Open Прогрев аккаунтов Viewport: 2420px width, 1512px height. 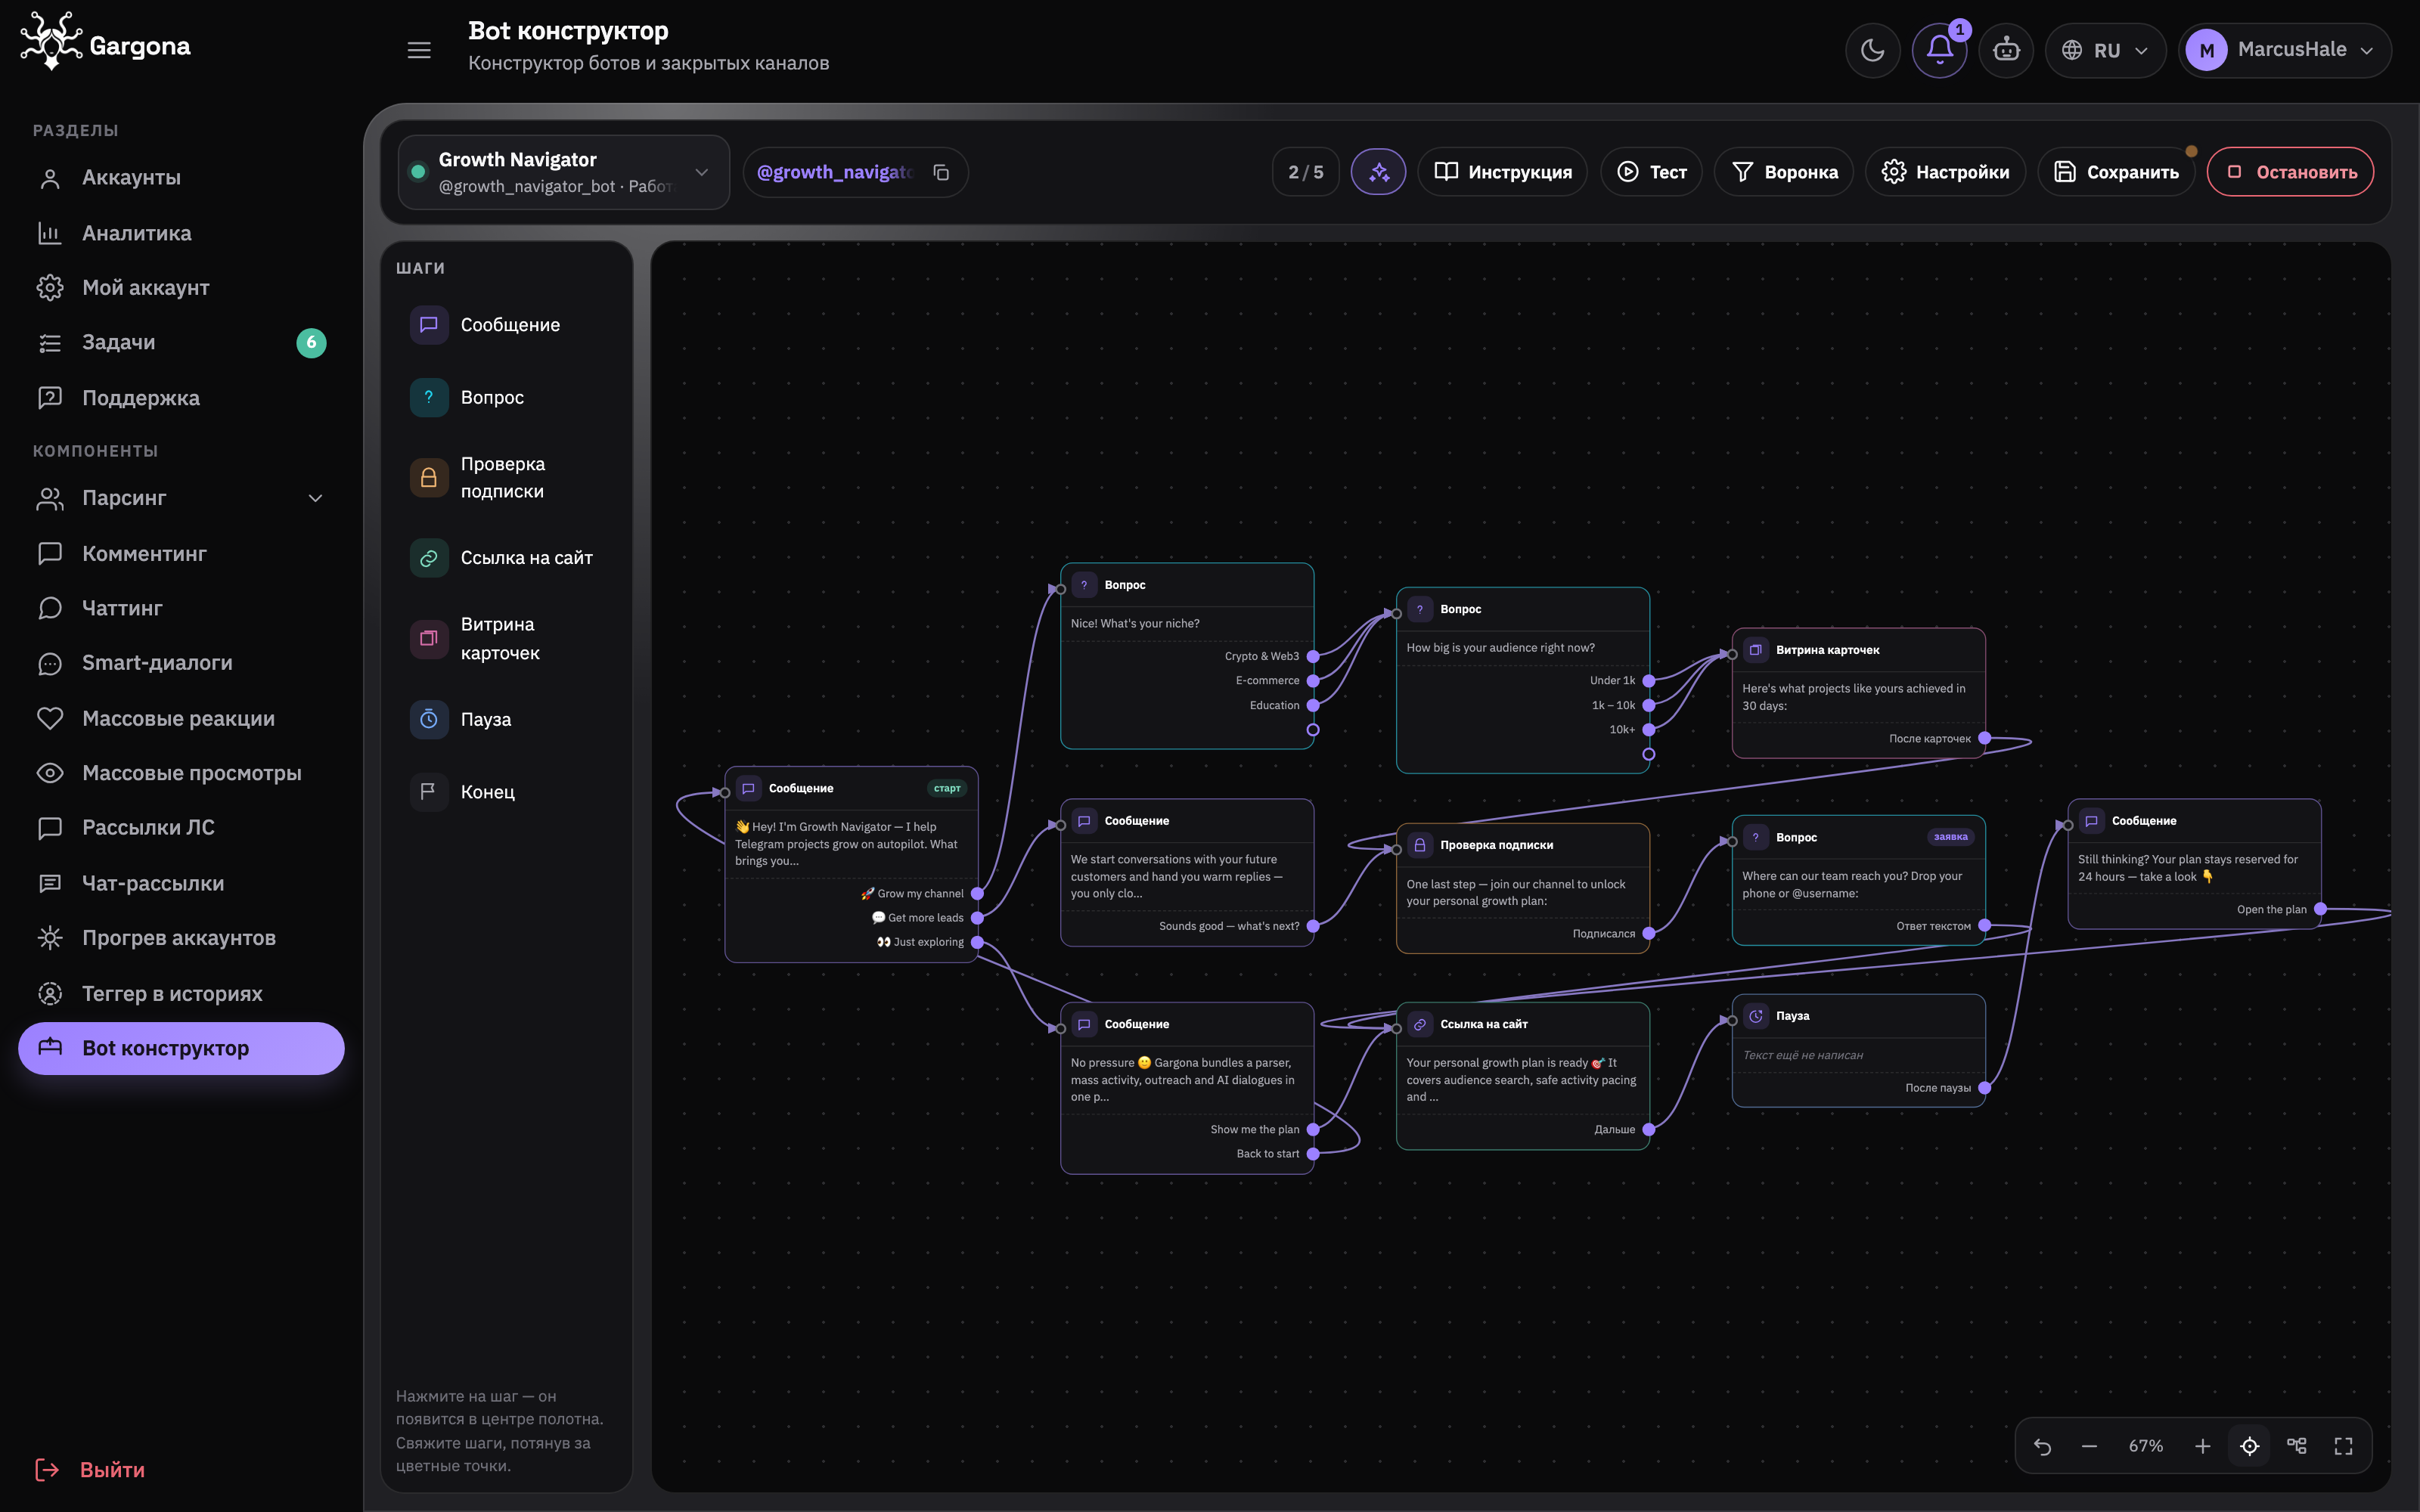point(181,938)
